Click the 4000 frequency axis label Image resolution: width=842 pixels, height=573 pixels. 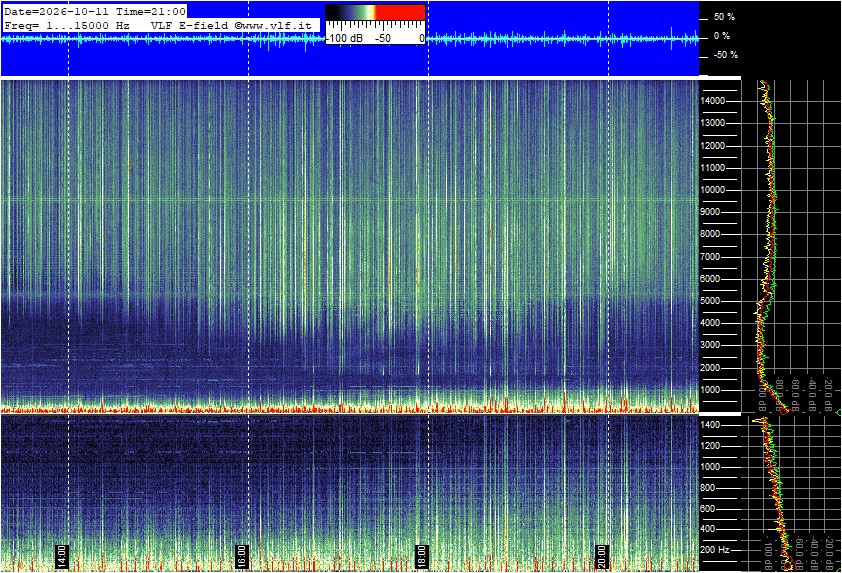click(x=710, y=323)
